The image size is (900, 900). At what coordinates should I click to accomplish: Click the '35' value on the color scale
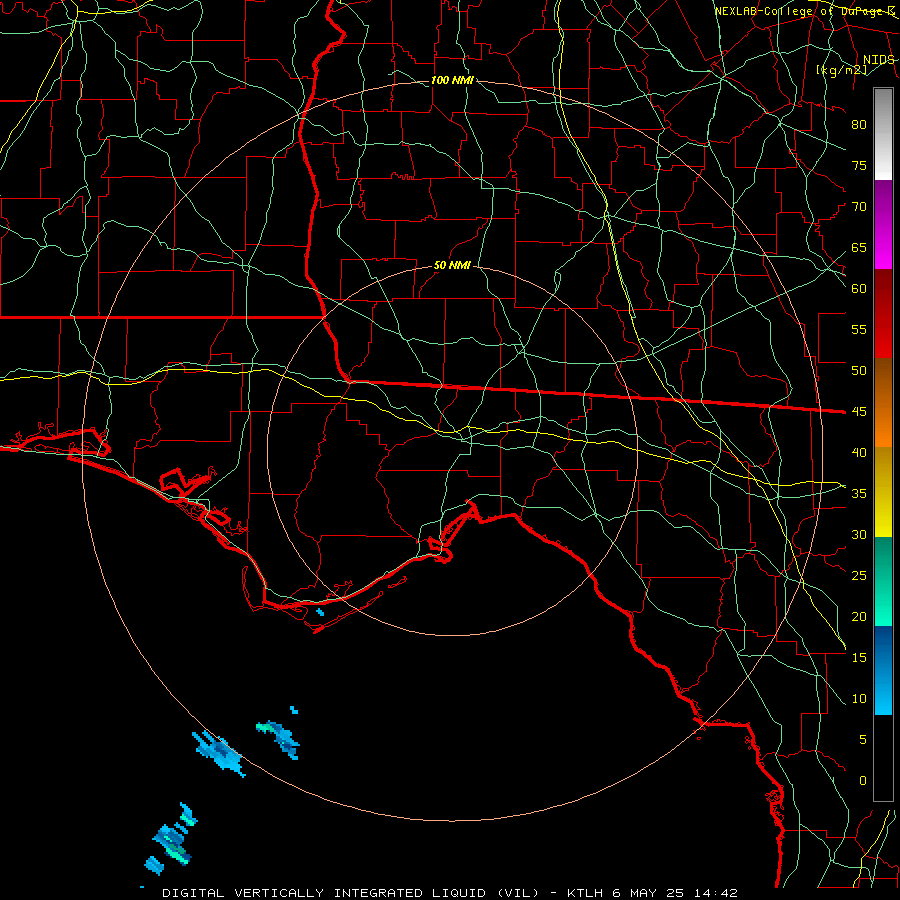pos(859,494)
